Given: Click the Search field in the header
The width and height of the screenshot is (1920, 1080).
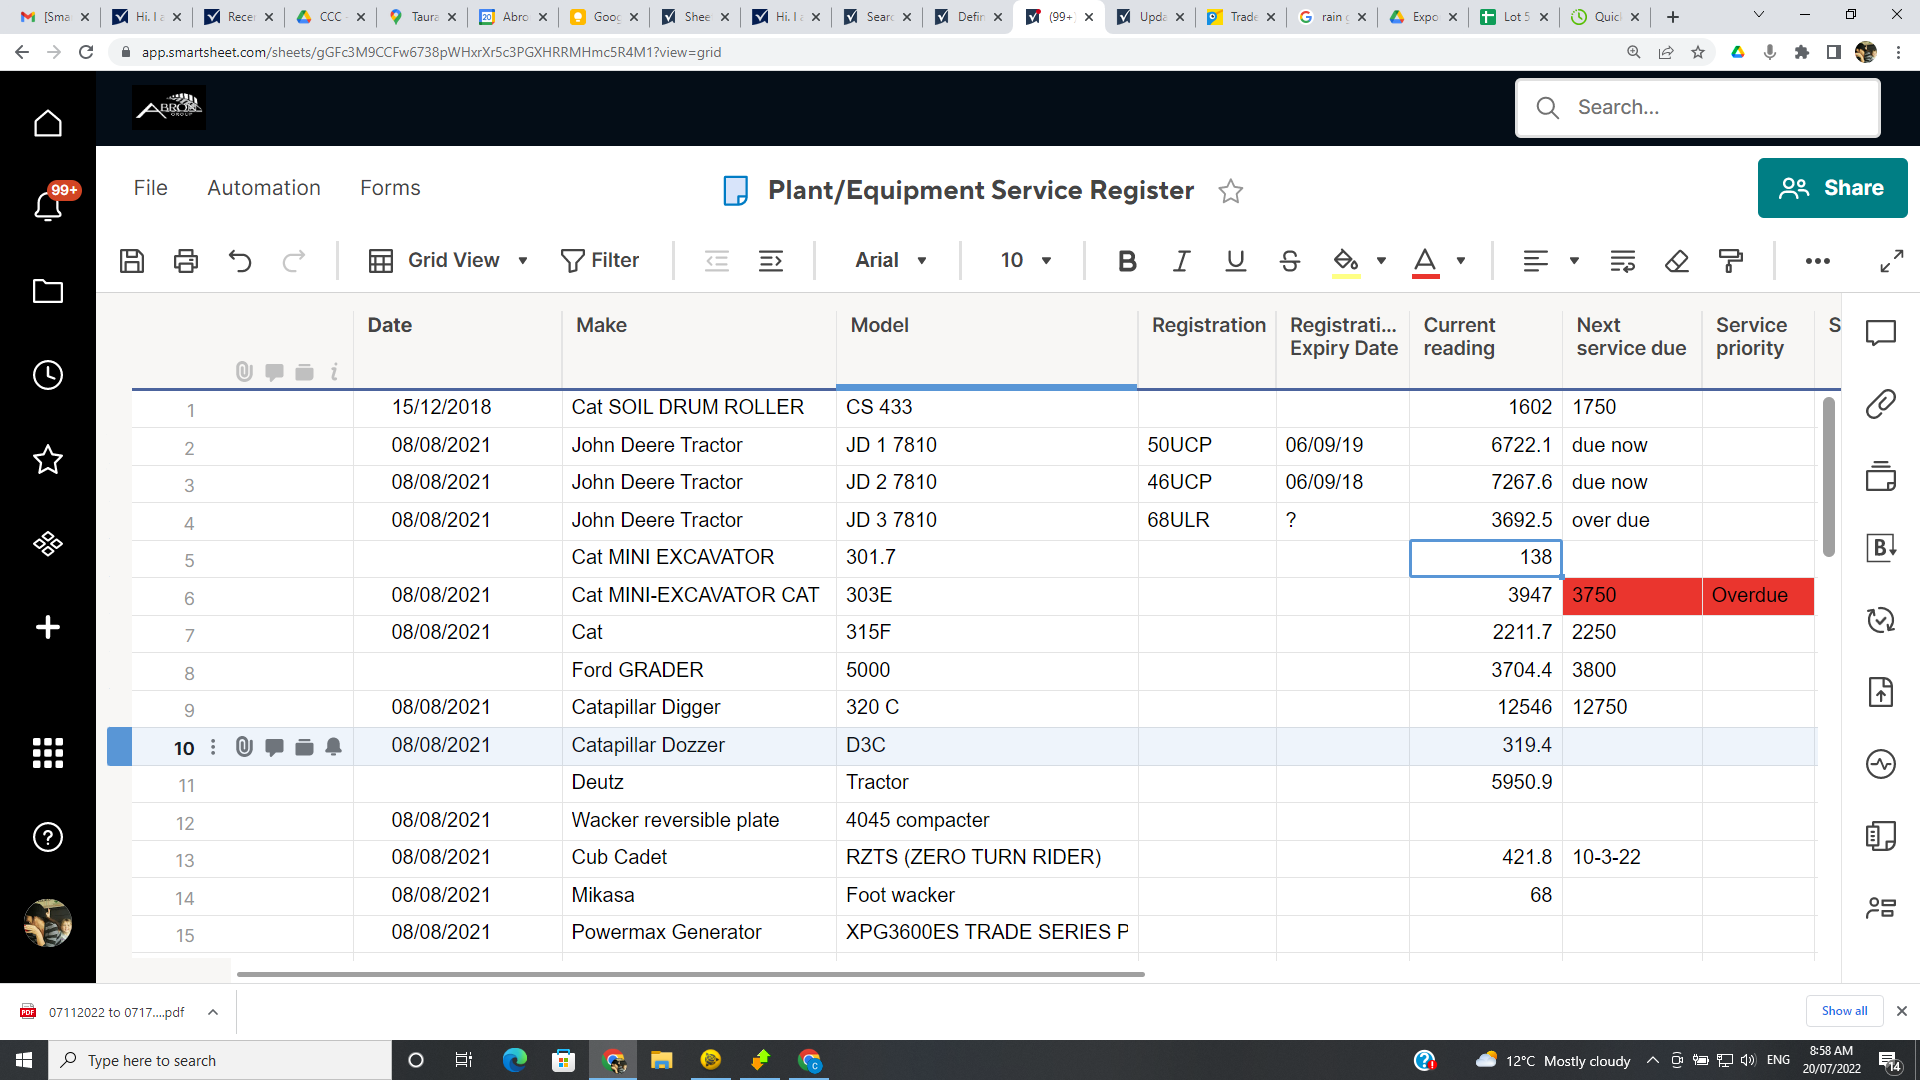Looking at the screenshot, I should pos(1697,107).
